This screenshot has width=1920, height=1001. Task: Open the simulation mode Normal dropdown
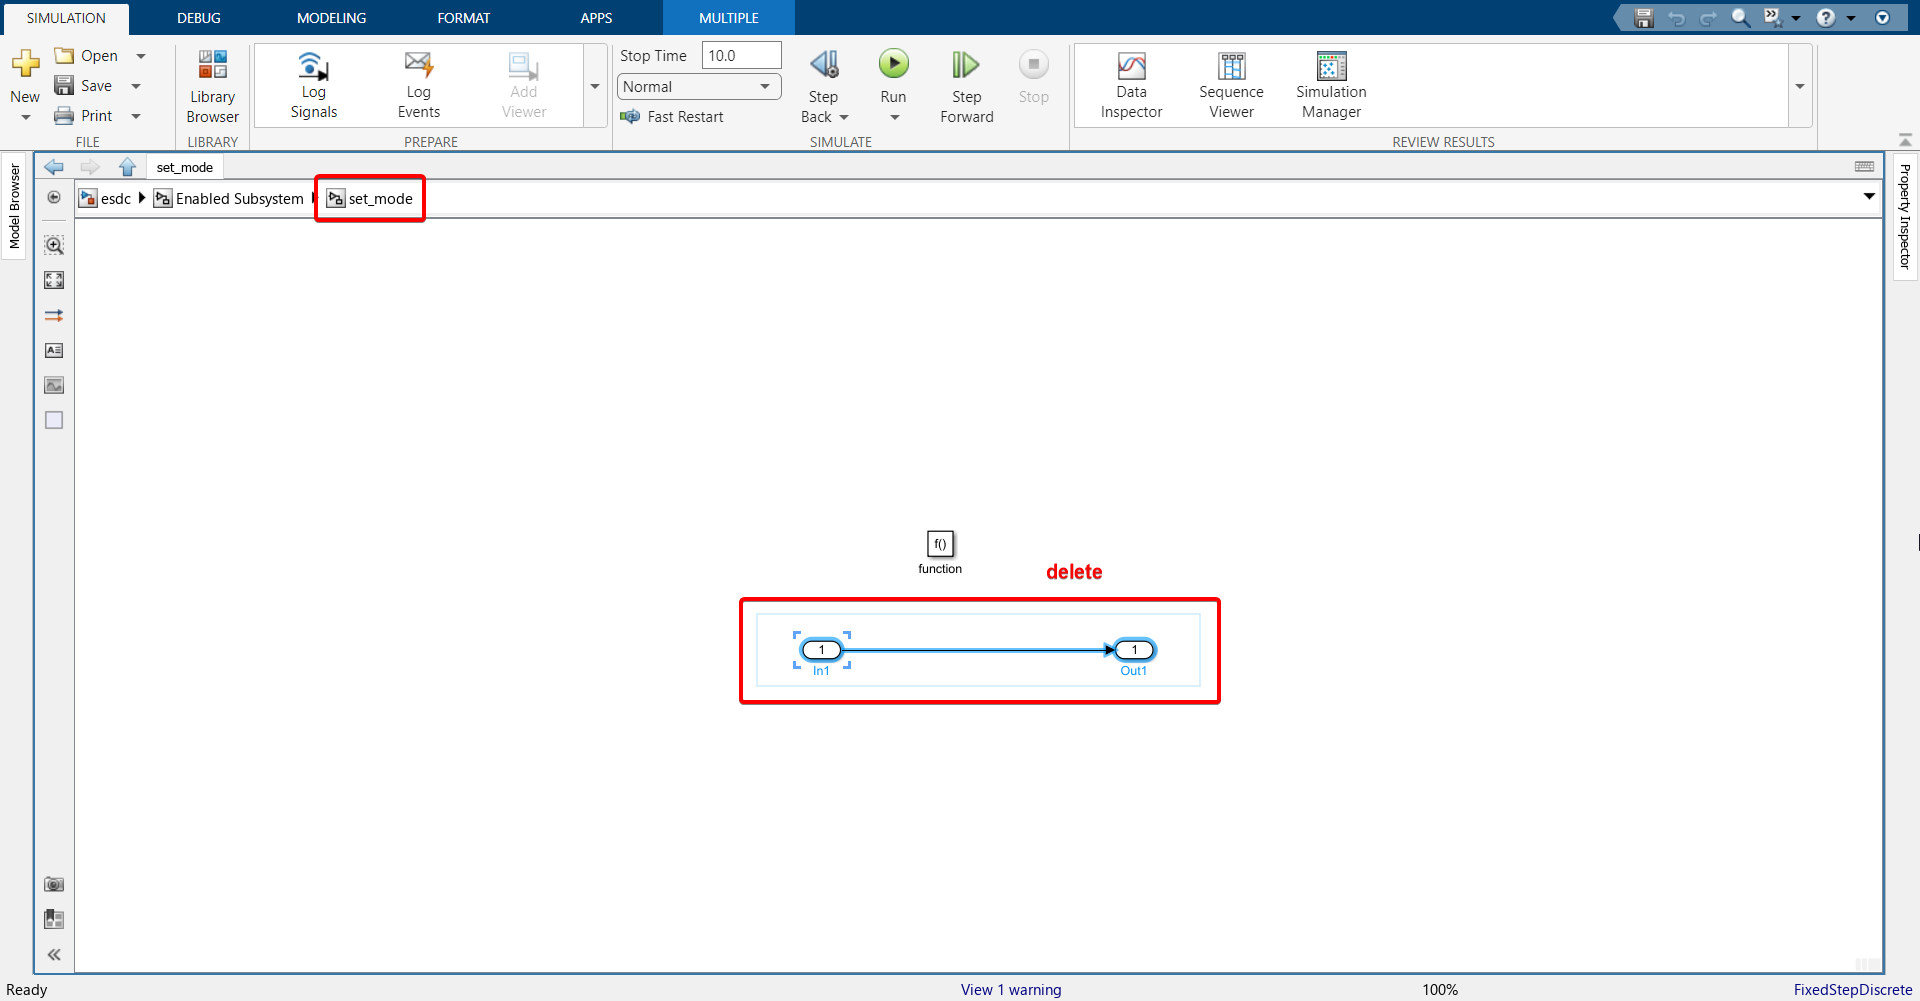pyautogui.click(x=699, y=87)
